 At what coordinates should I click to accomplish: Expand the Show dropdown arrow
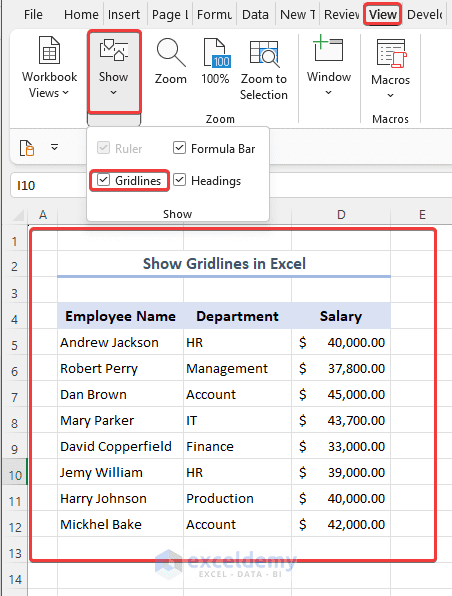pyautogui.click(x=113, y=92)
